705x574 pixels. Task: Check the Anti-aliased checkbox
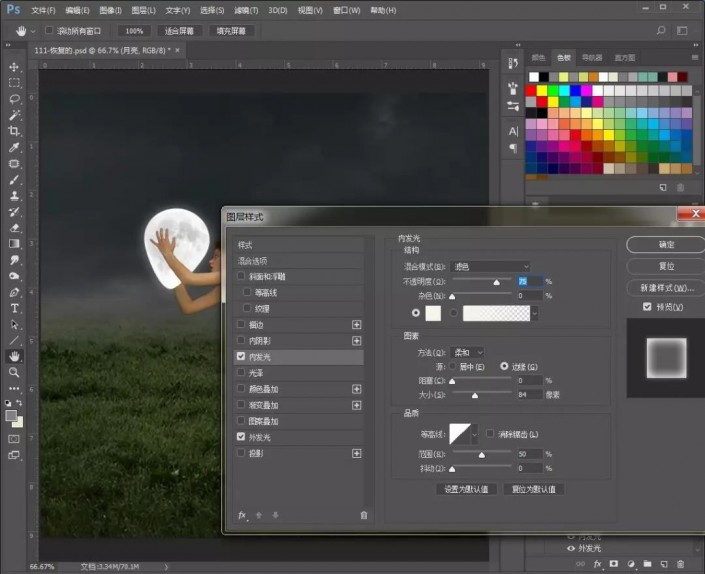490,434
